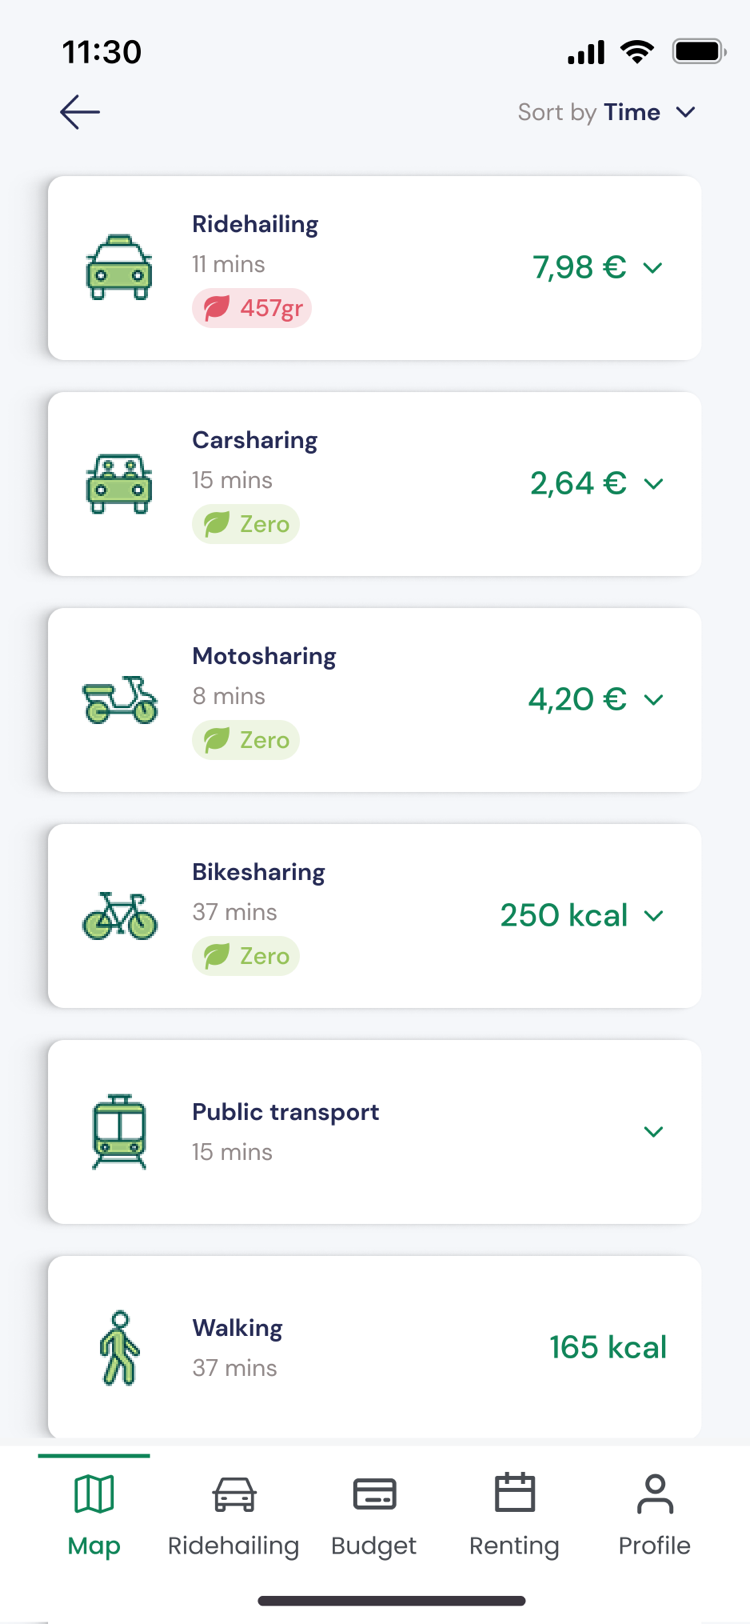The image size is (750, 1624).
Task: Open the Ridehailing bottom tab
Action: pos(234,1514)
